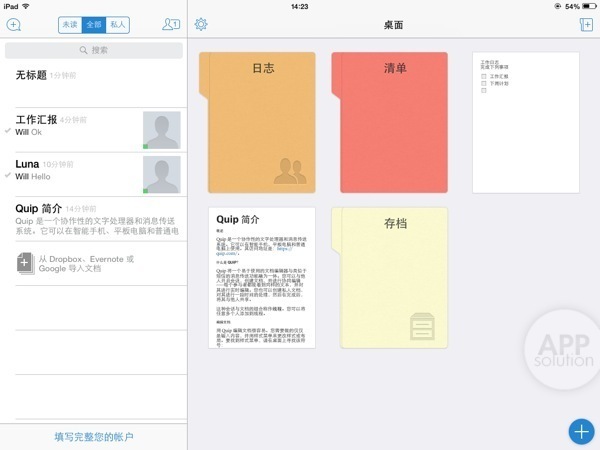This screenshot has height=450, width=600.
Task: Select the 全部 filter tab
Action: pyautogui.click(x=93, y=25)
